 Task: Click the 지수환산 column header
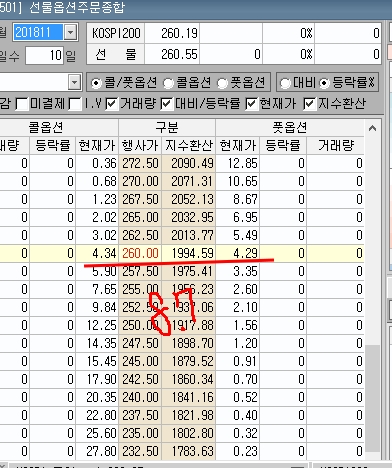click(189, 145)
